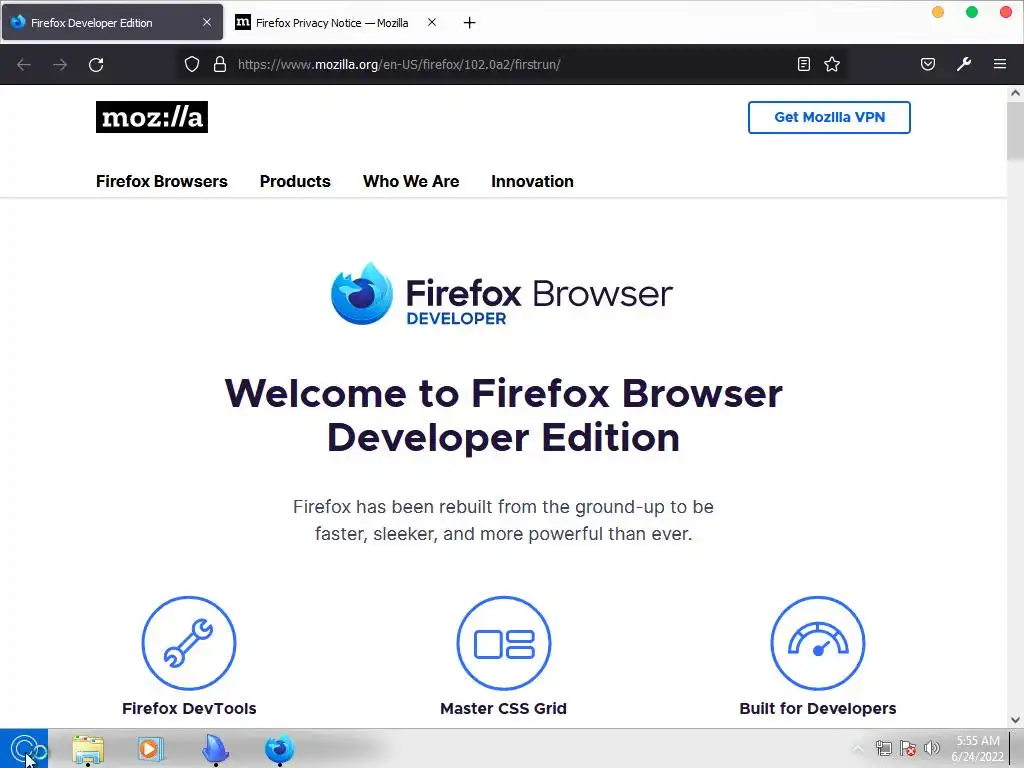The image size is (1024, 768).
Task: Open the Firefox application hamburger menu
Action: click(x=1000, y=64)
